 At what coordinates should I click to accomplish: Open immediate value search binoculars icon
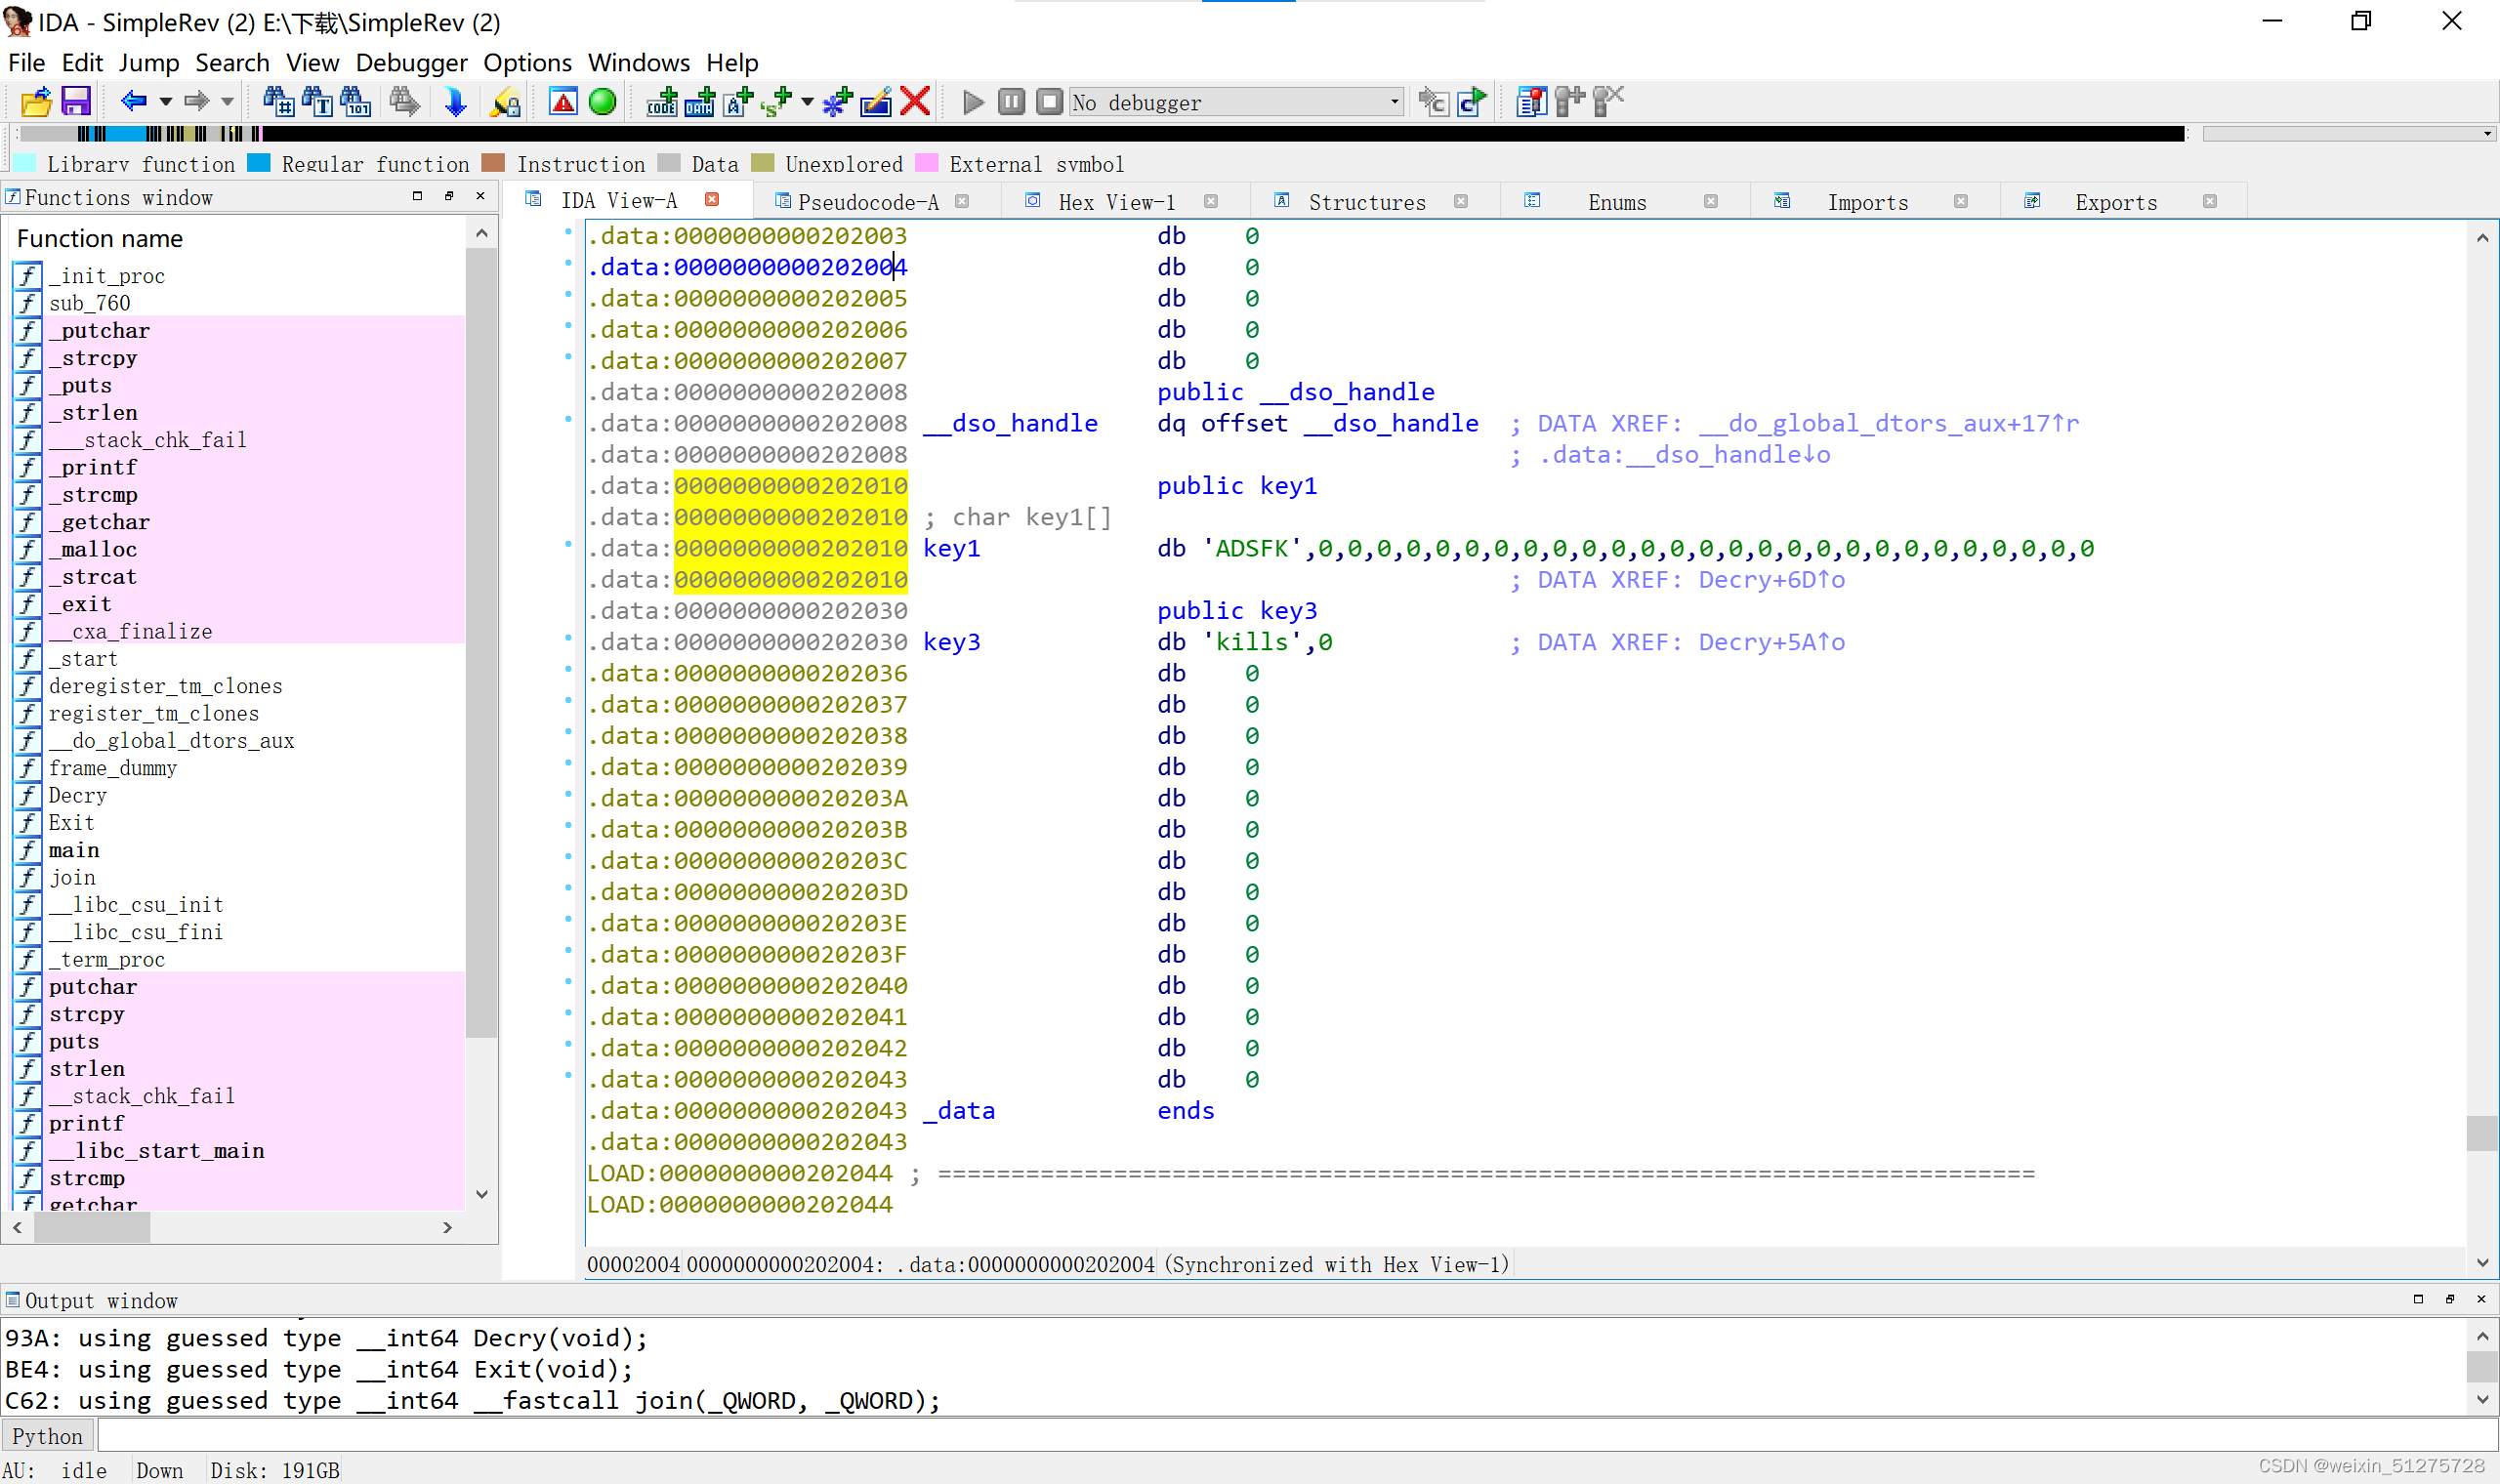(x=278, y=102)
